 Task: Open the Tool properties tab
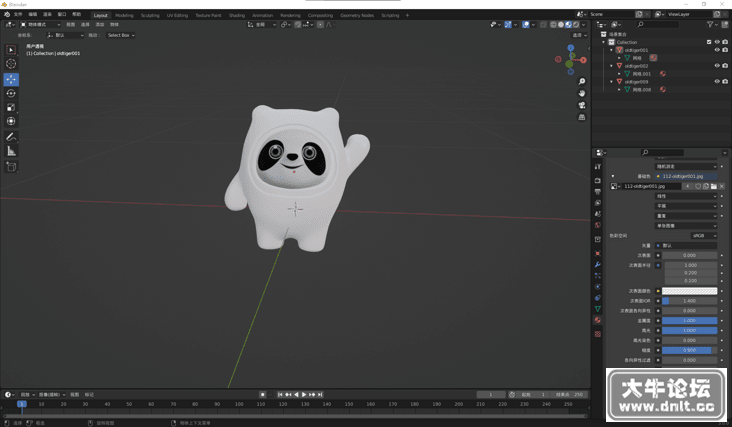(x=598, y=167)
